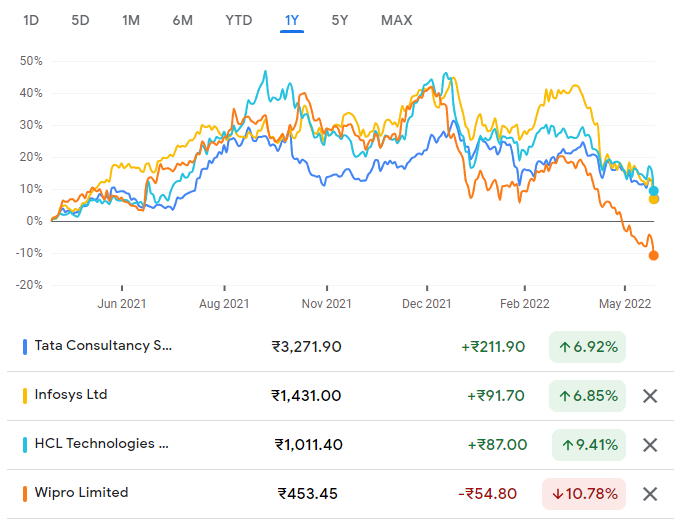Click the 6.85% gain badge
Screen dimensions: 679x523
pos(587,396)
